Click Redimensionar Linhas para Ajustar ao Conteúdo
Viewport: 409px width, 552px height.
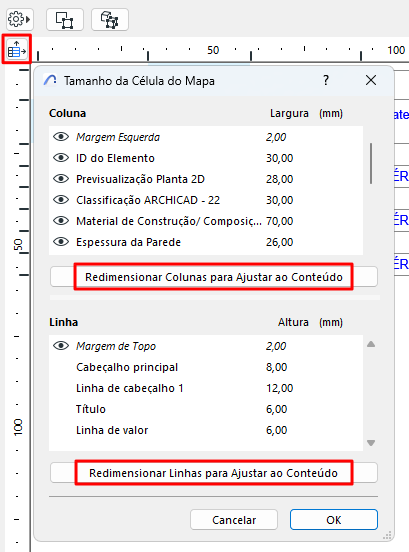click(x=214, y=472)
